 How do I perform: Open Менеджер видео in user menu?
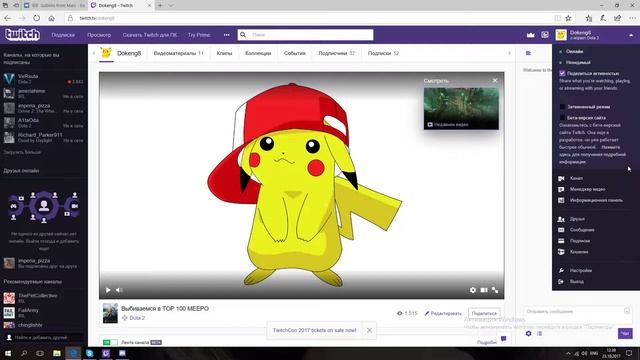[x=587, y=189]
